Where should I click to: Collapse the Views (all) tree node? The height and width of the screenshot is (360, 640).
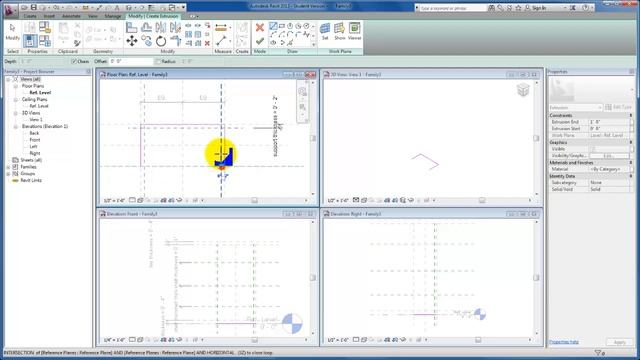[x=8, y=79]
